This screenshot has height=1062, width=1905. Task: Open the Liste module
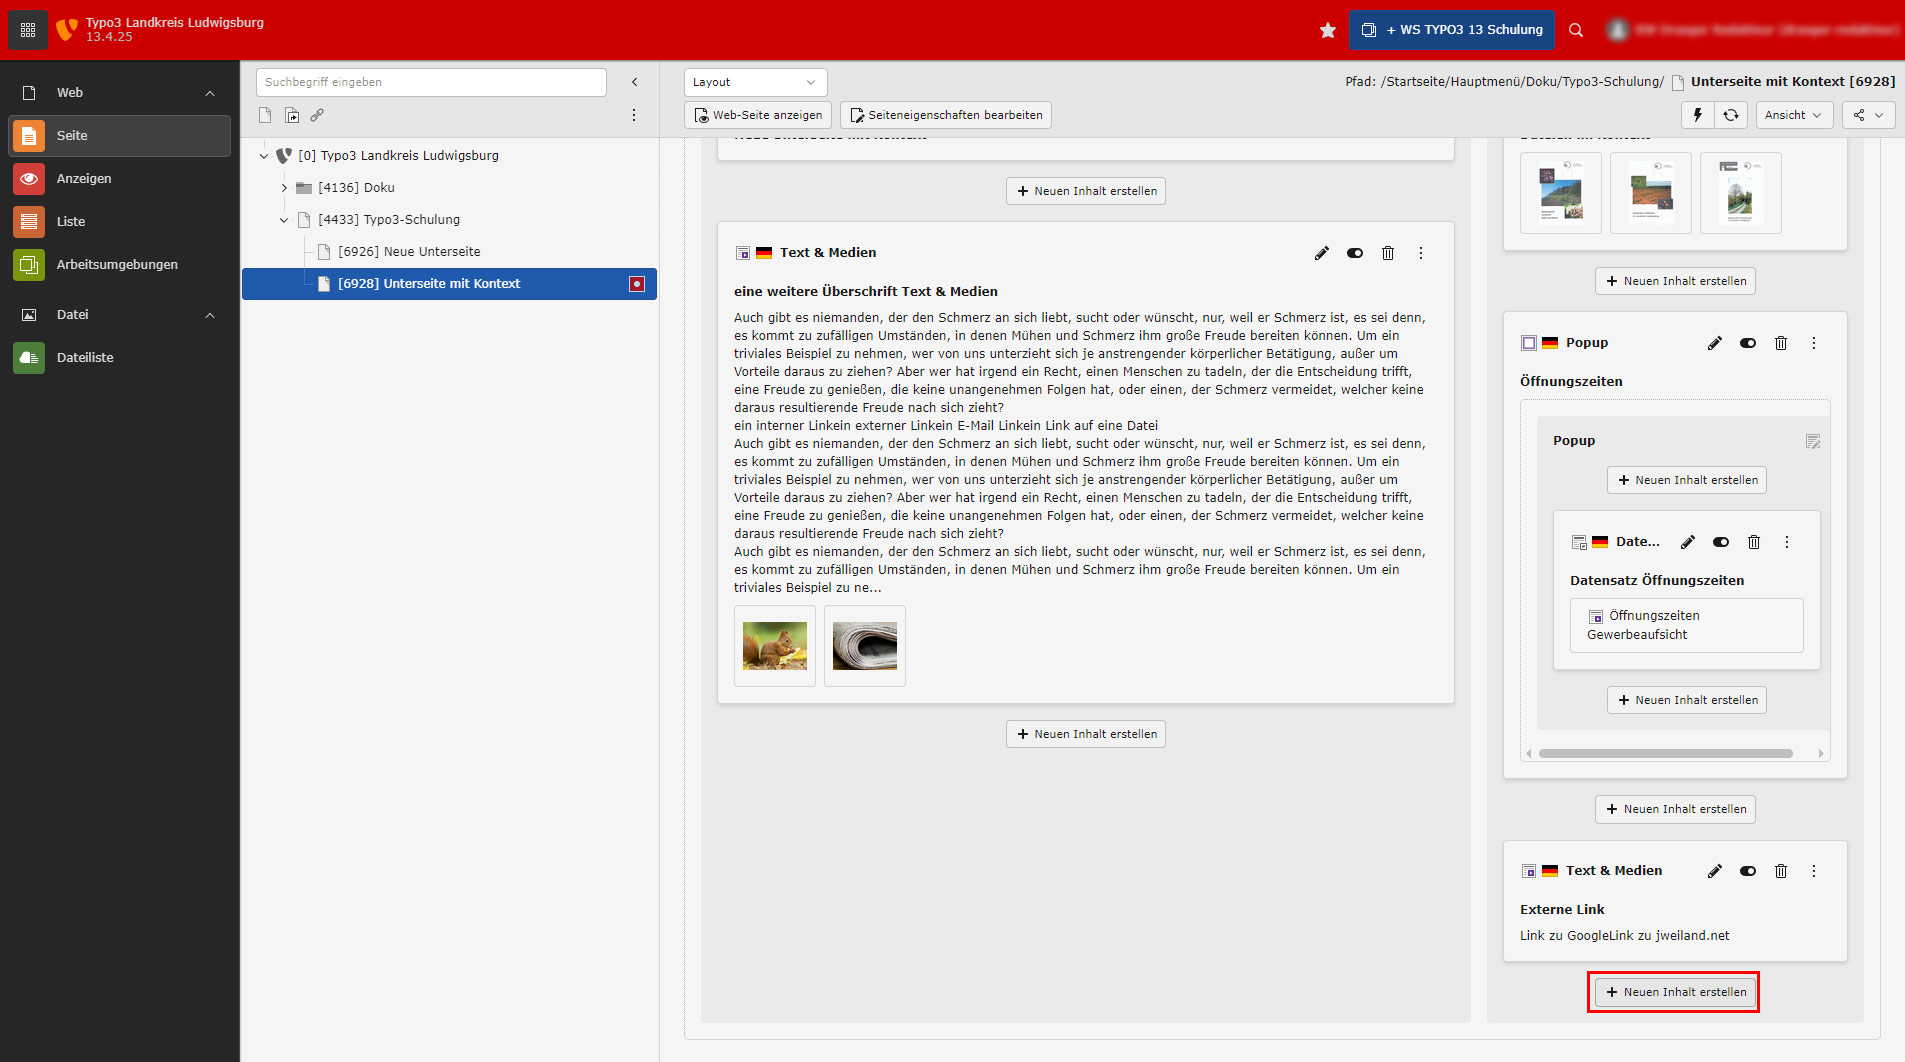[x=70, y=221]
